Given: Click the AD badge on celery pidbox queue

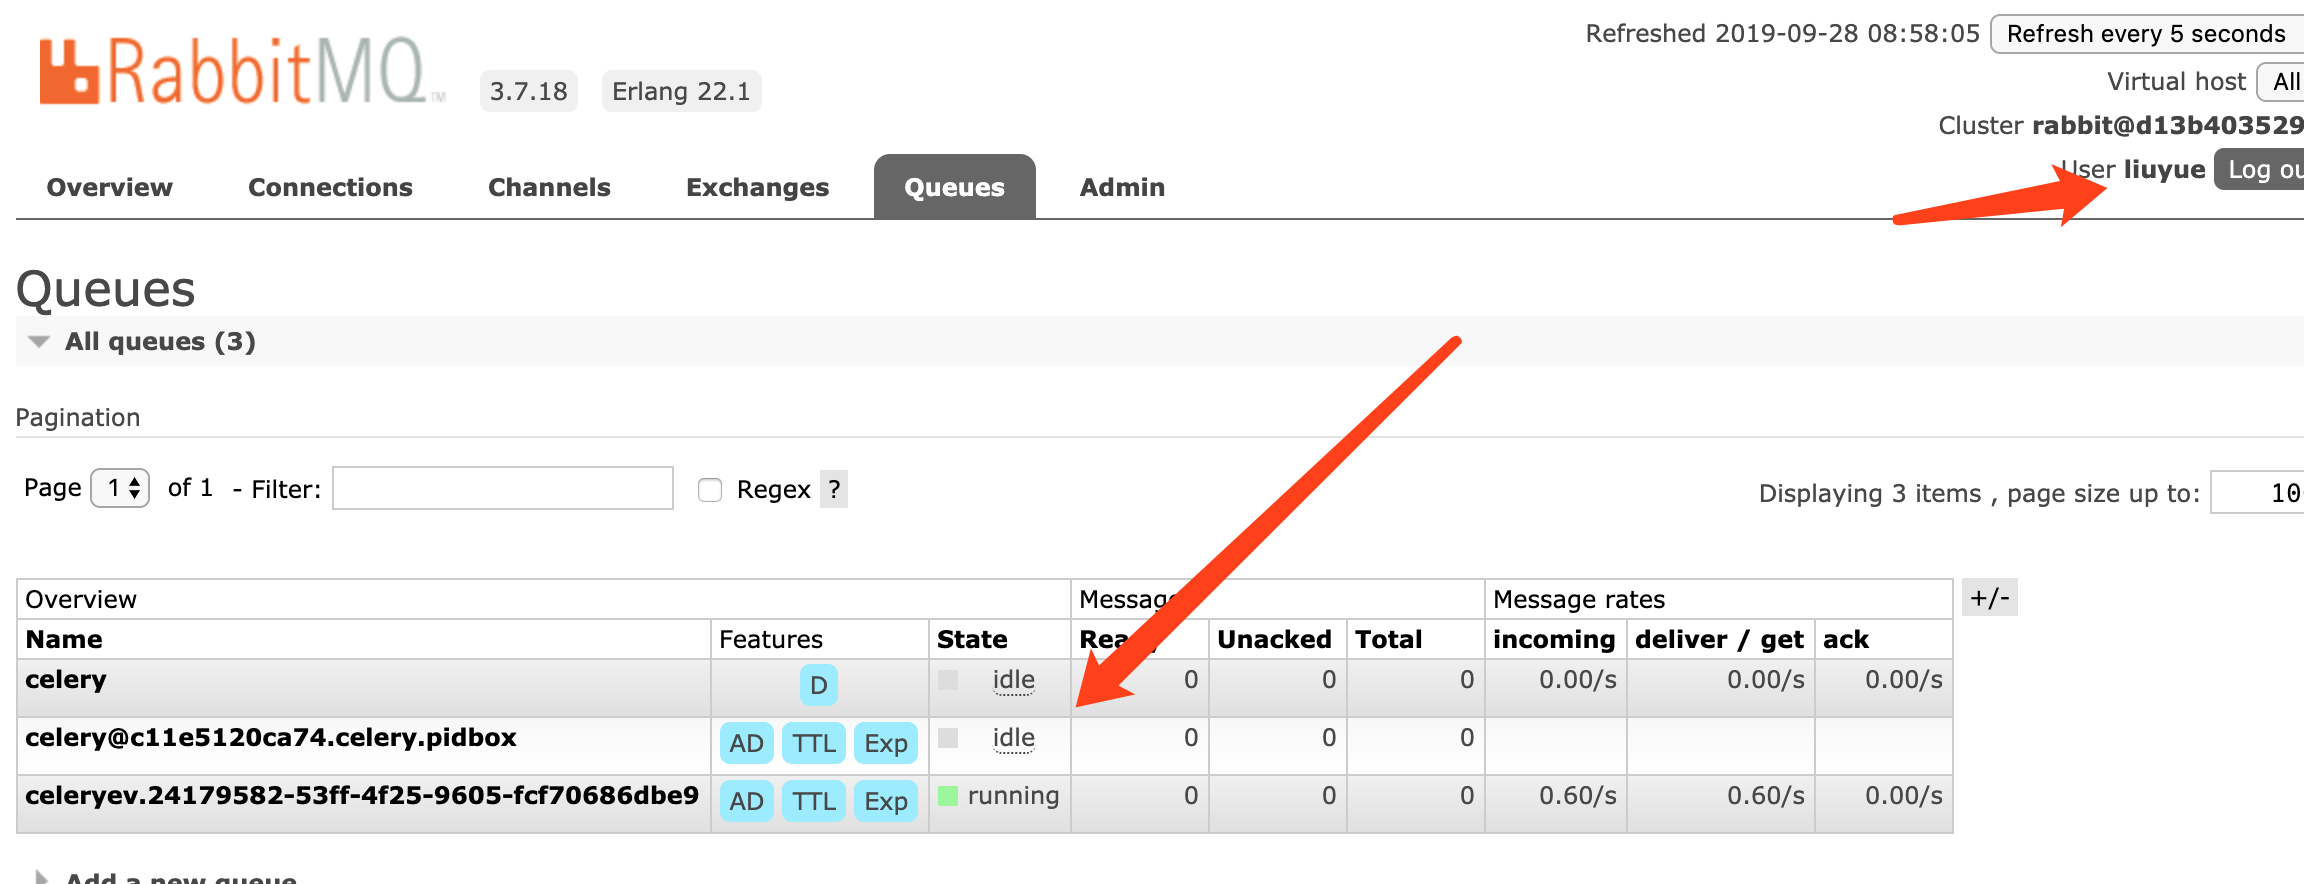Looking at the screenshot, I should pyautogui.click(x=746, y=743).
